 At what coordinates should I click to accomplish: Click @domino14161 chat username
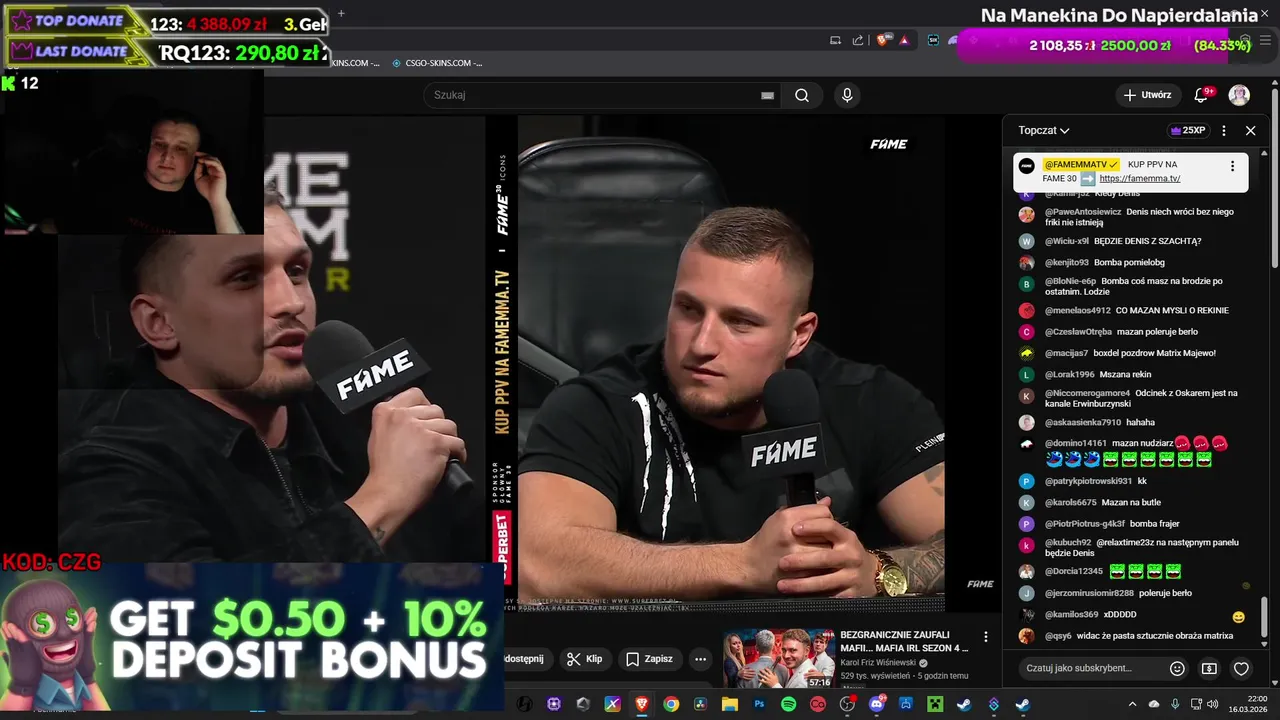click(1076, 444)
